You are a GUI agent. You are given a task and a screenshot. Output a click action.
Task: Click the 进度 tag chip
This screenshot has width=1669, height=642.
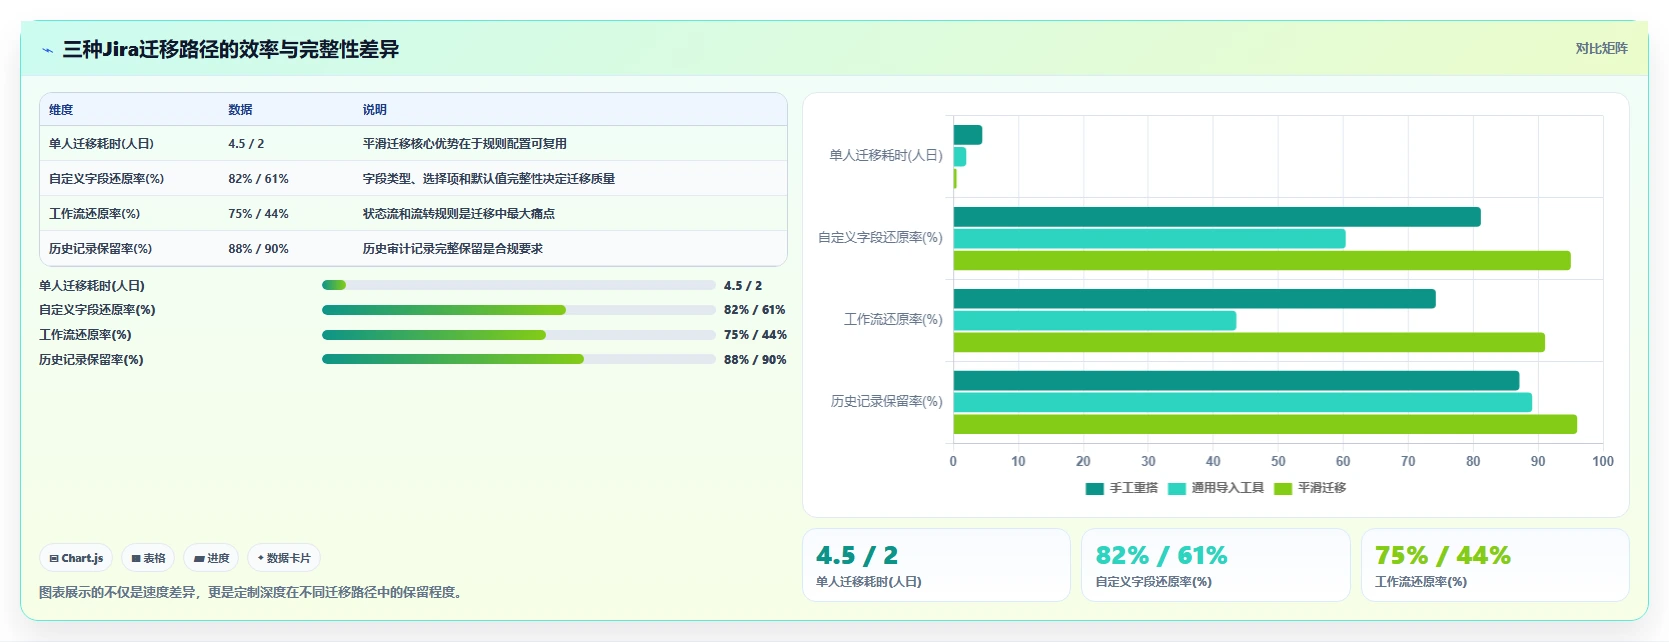coord(211,558)
